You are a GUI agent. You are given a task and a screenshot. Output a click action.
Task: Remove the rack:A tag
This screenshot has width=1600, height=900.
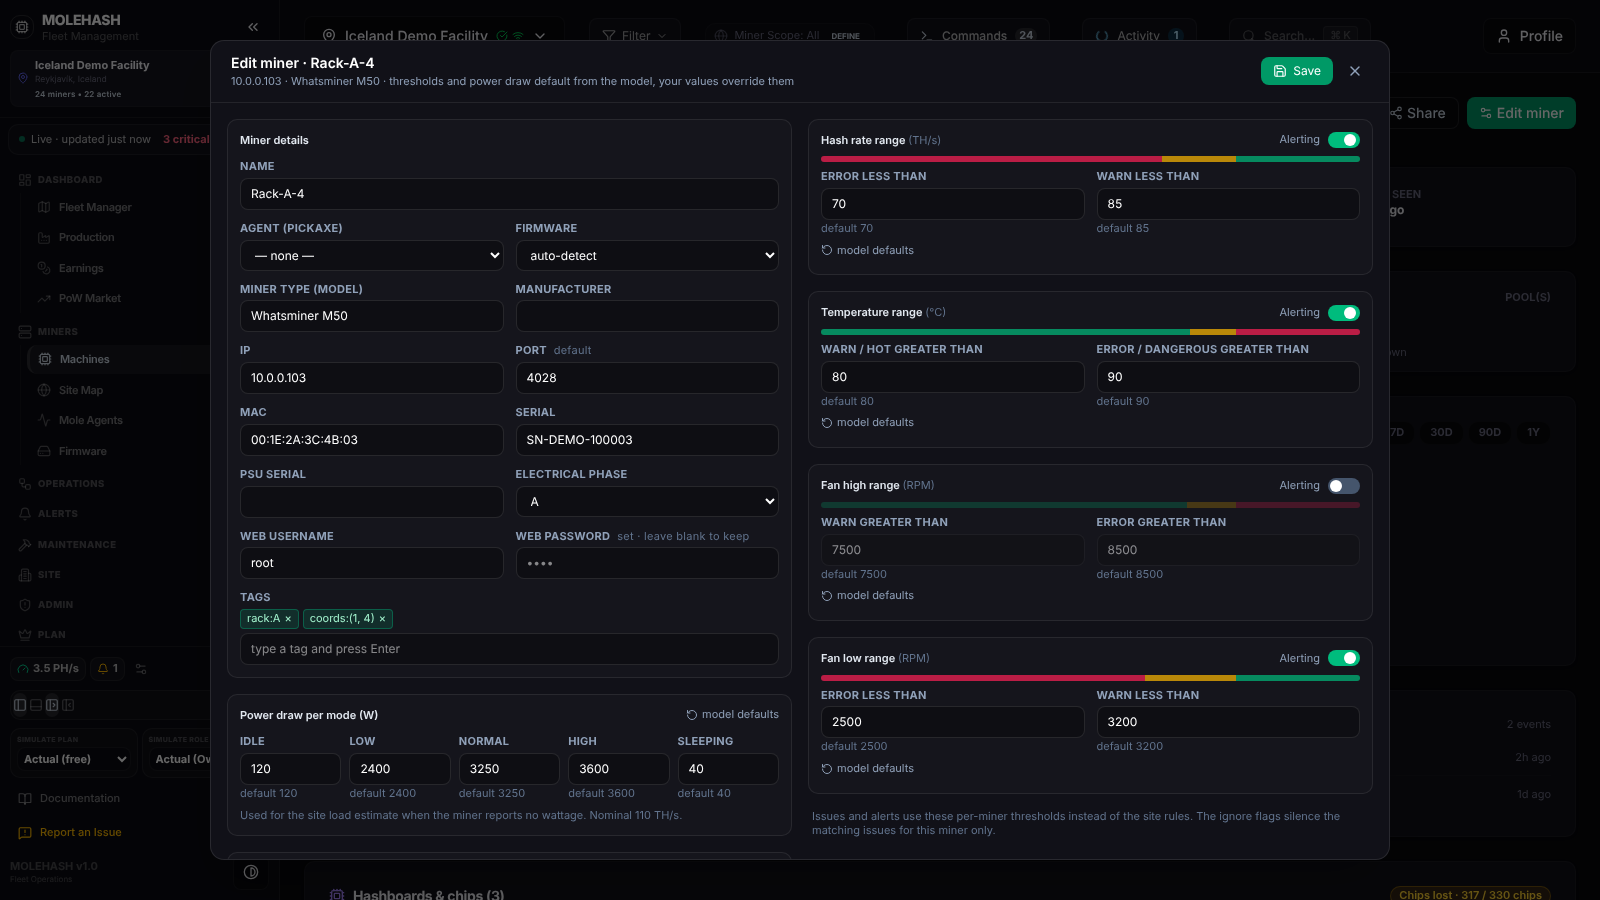coord(288,619)
